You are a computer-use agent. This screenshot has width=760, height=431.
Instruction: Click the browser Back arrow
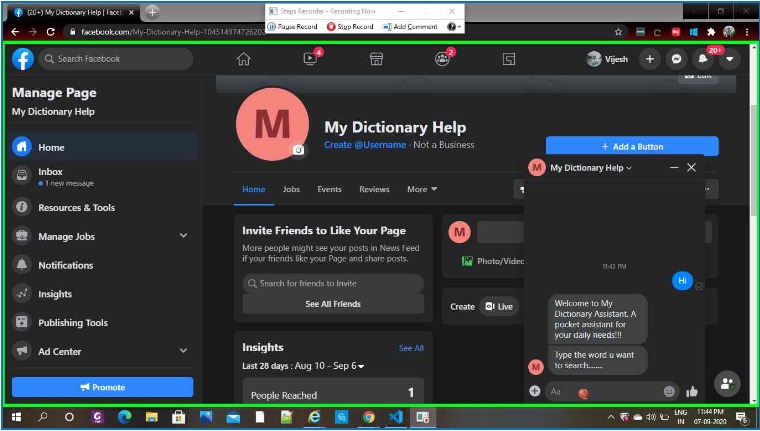pyautogui.click(x=15, y=32)
